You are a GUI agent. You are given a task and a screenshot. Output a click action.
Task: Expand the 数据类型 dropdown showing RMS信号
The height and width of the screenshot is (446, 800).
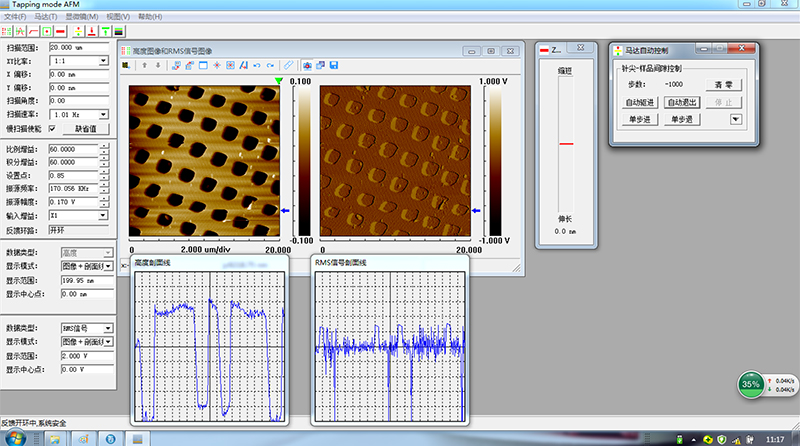[x=108, y=328]
